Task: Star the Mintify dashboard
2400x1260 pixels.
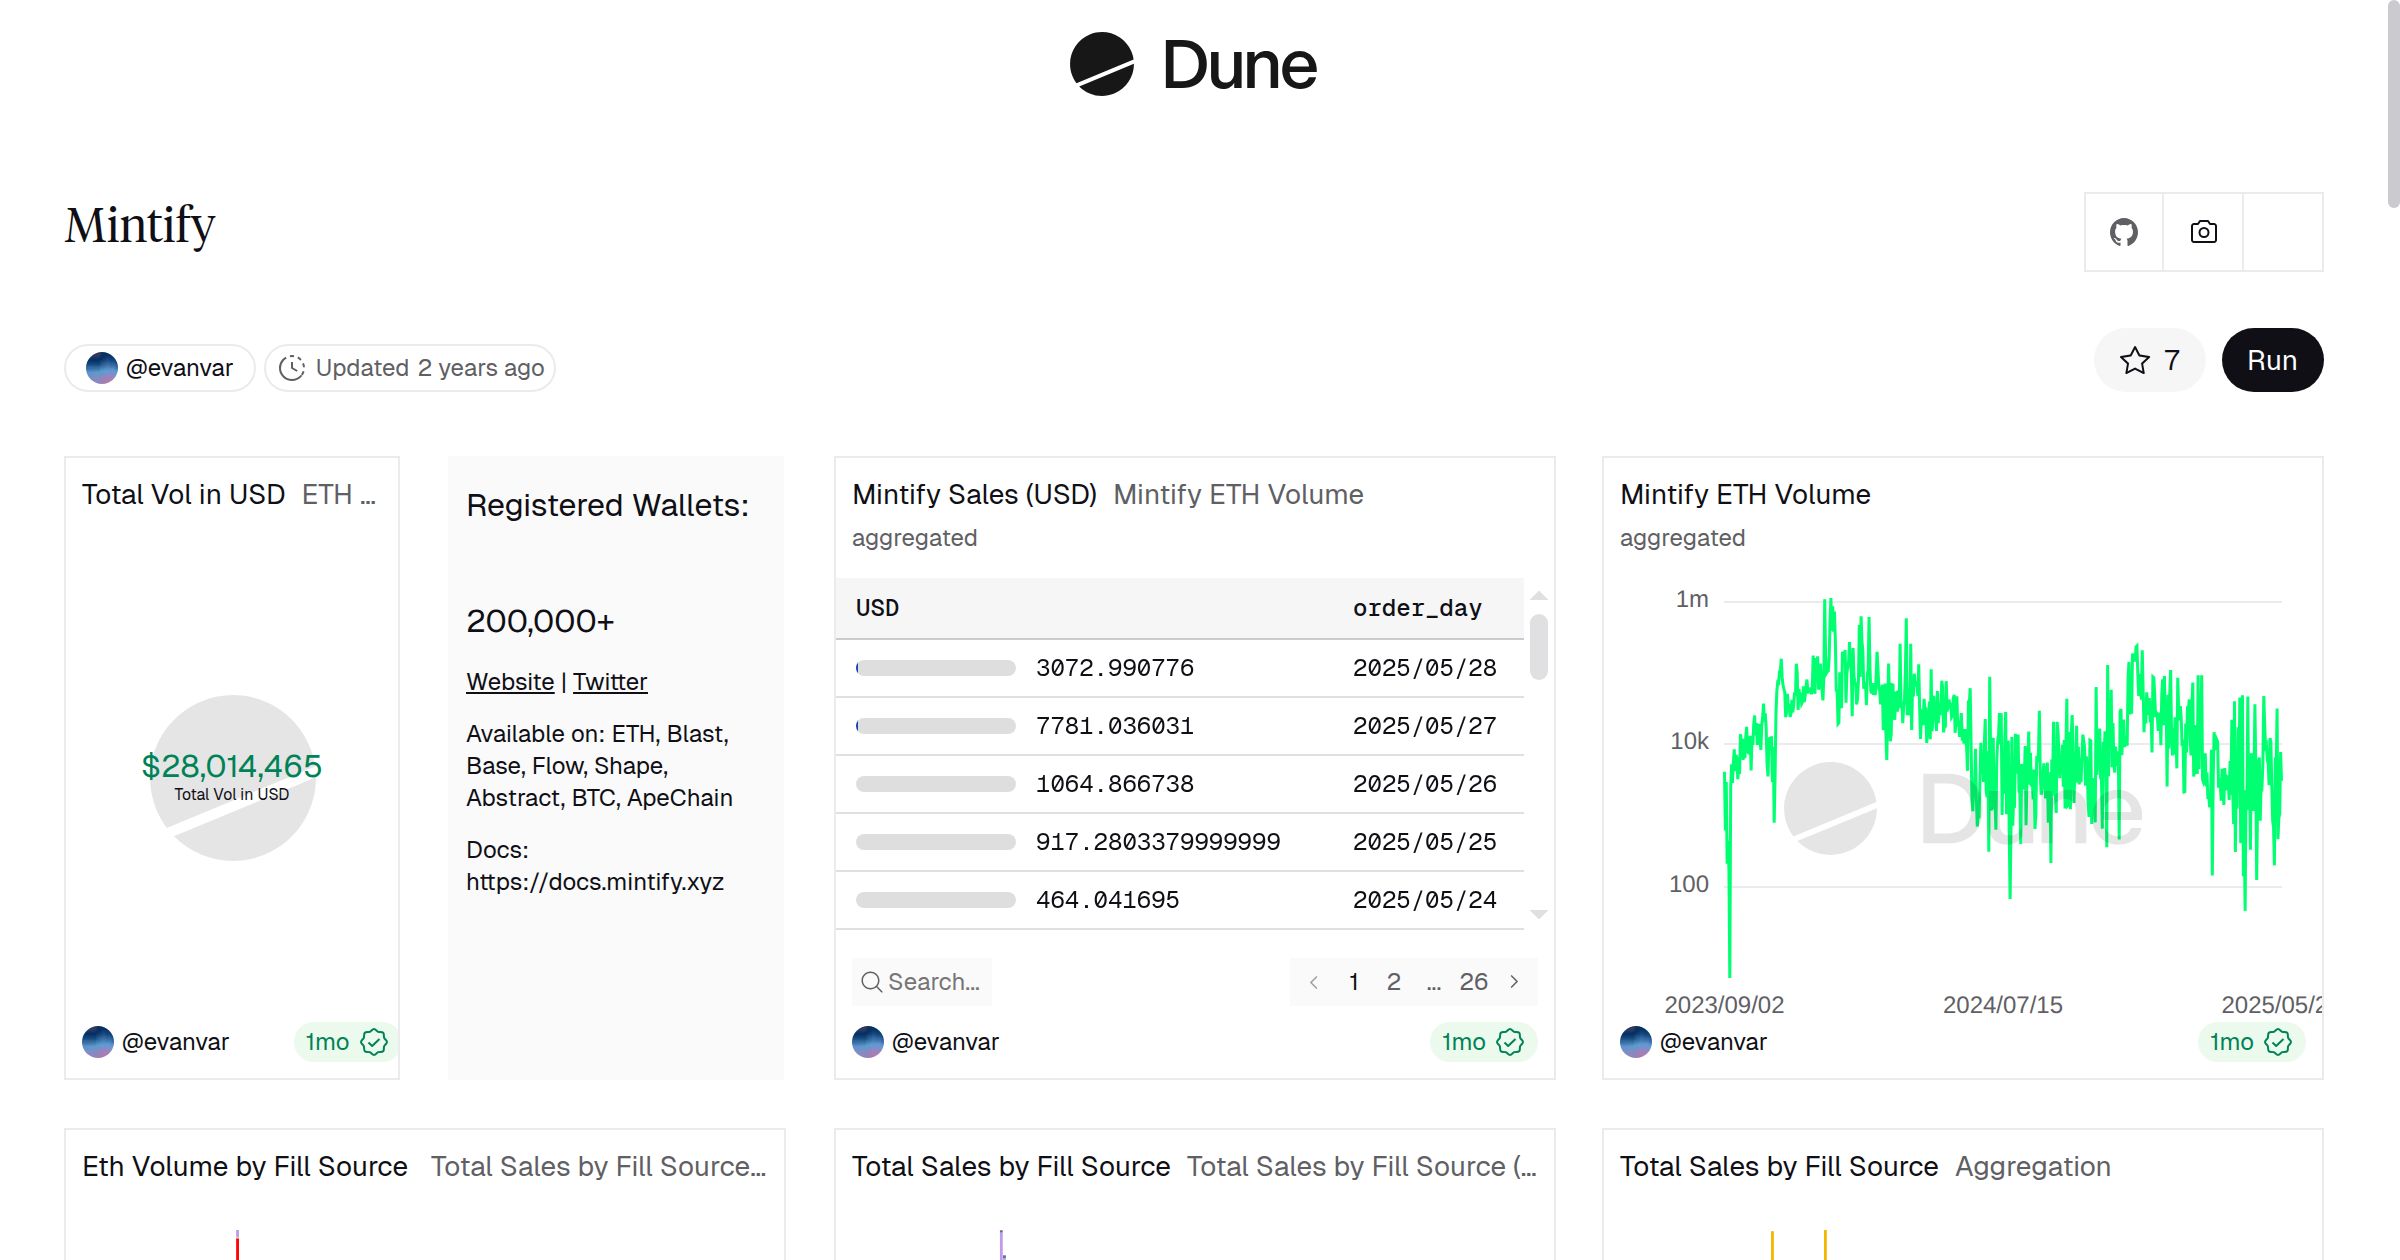Action: tap(2149, 360)
